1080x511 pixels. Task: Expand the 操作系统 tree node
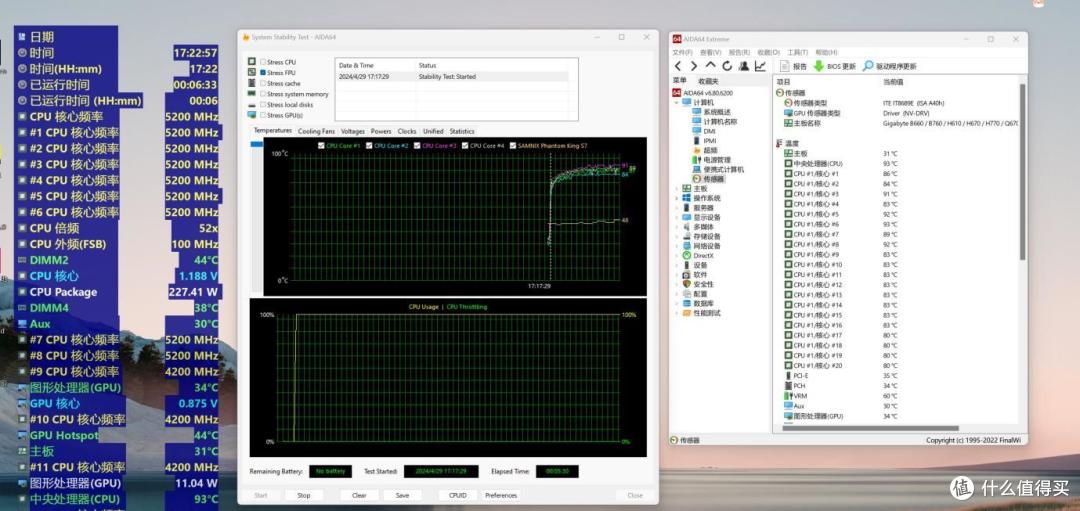pyautogui.click(x=676, y=198)
